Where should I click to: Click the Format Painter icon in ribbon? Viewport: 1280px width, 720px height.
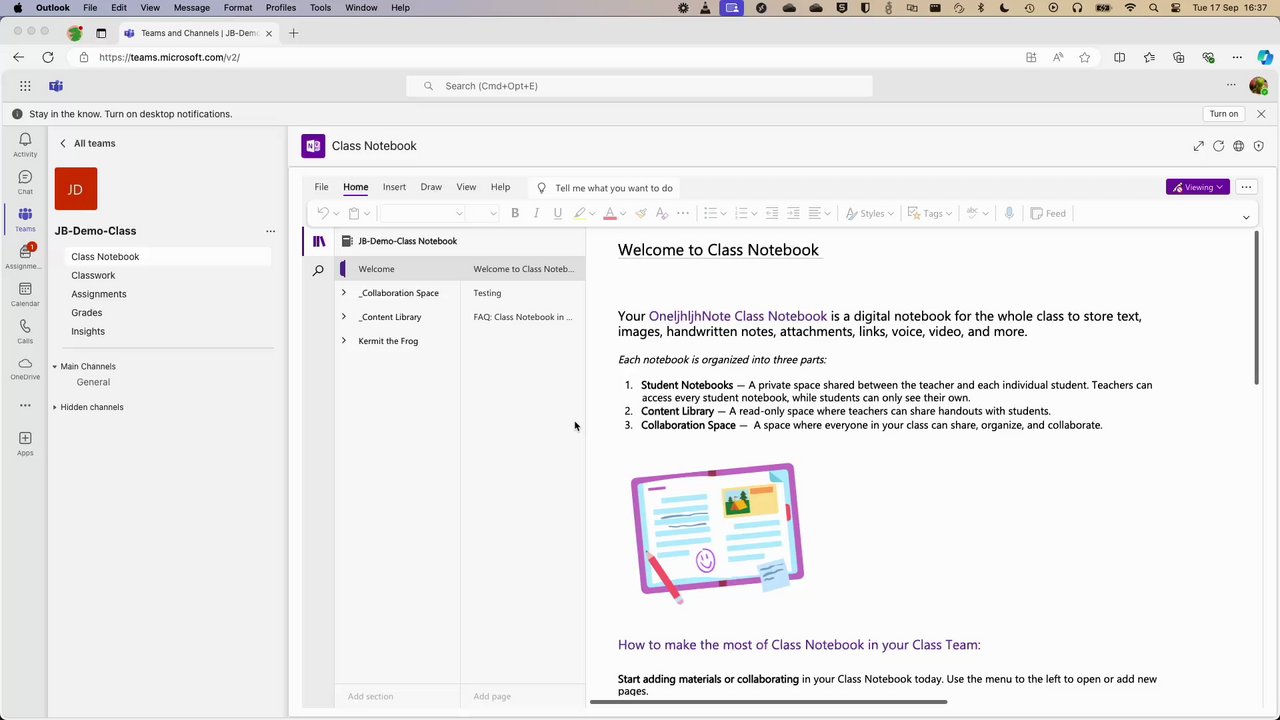(641, 213)
